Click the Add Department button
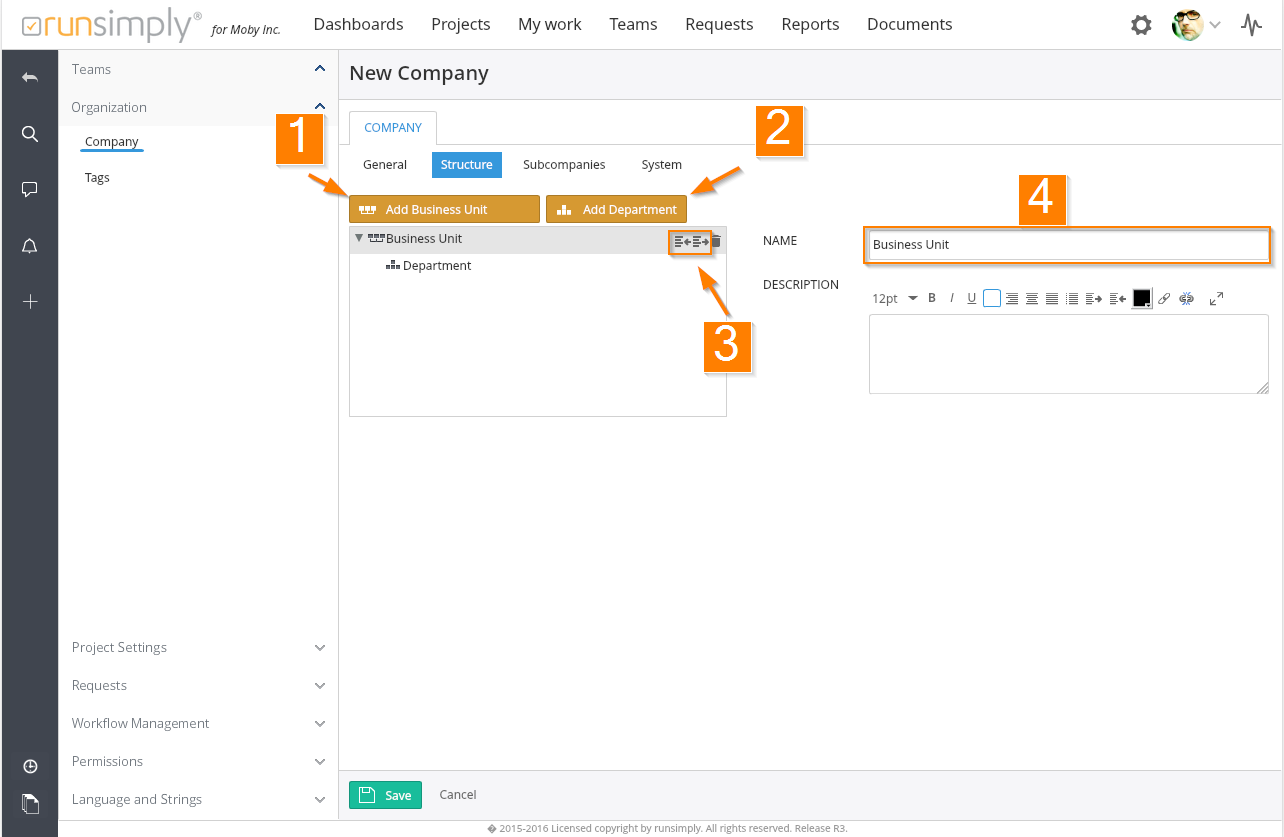 pos(617,209)
